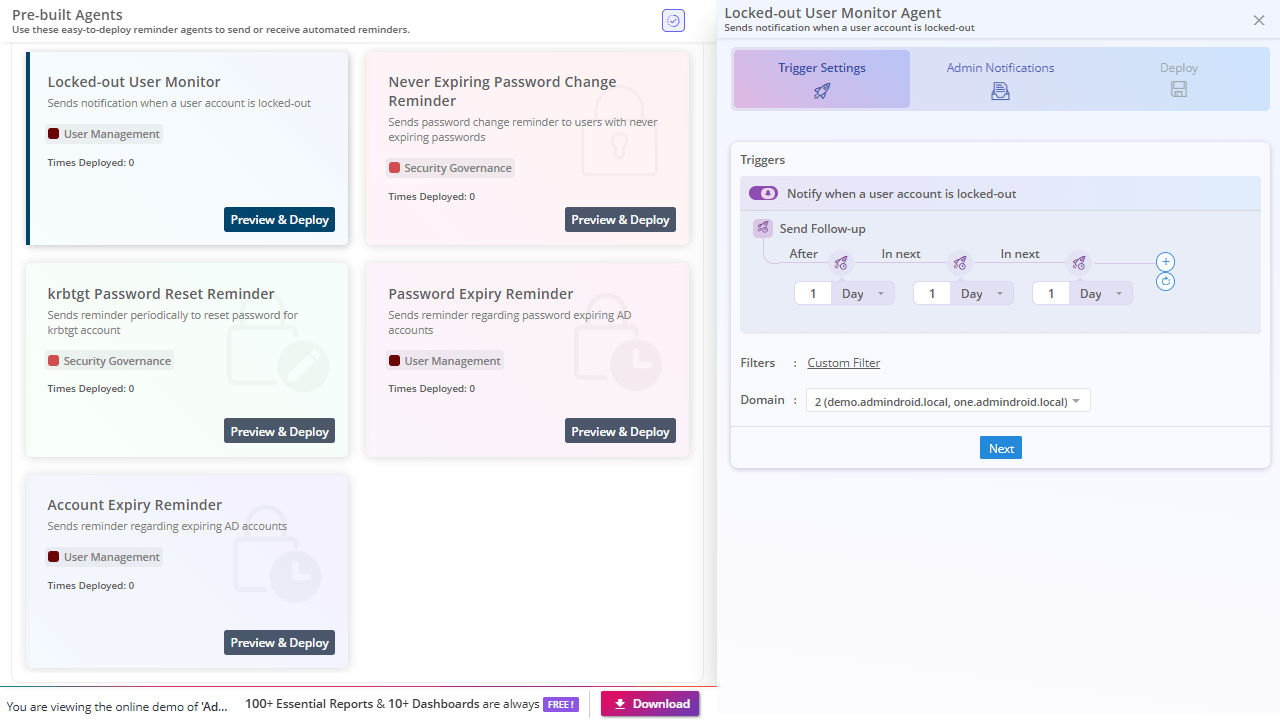Preview & Deploy krbtgt Password Reset Reminder
Image resolution: width=1280 pixels, height=720 pixels.
pyautogui.click(x=280, y=432)
